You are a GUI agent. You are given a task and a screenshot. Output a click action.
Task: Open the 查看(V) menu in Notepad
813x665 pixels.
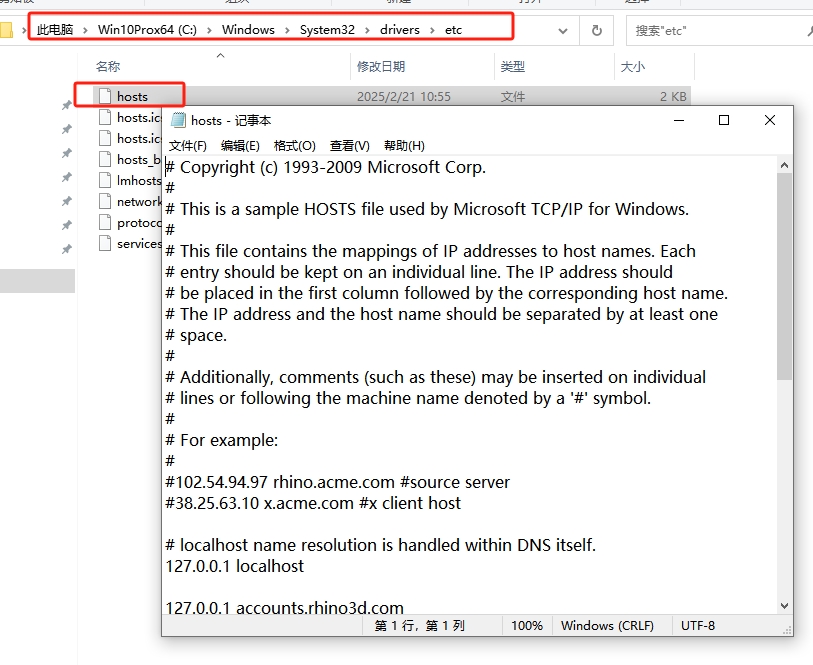tap(349, 146)
